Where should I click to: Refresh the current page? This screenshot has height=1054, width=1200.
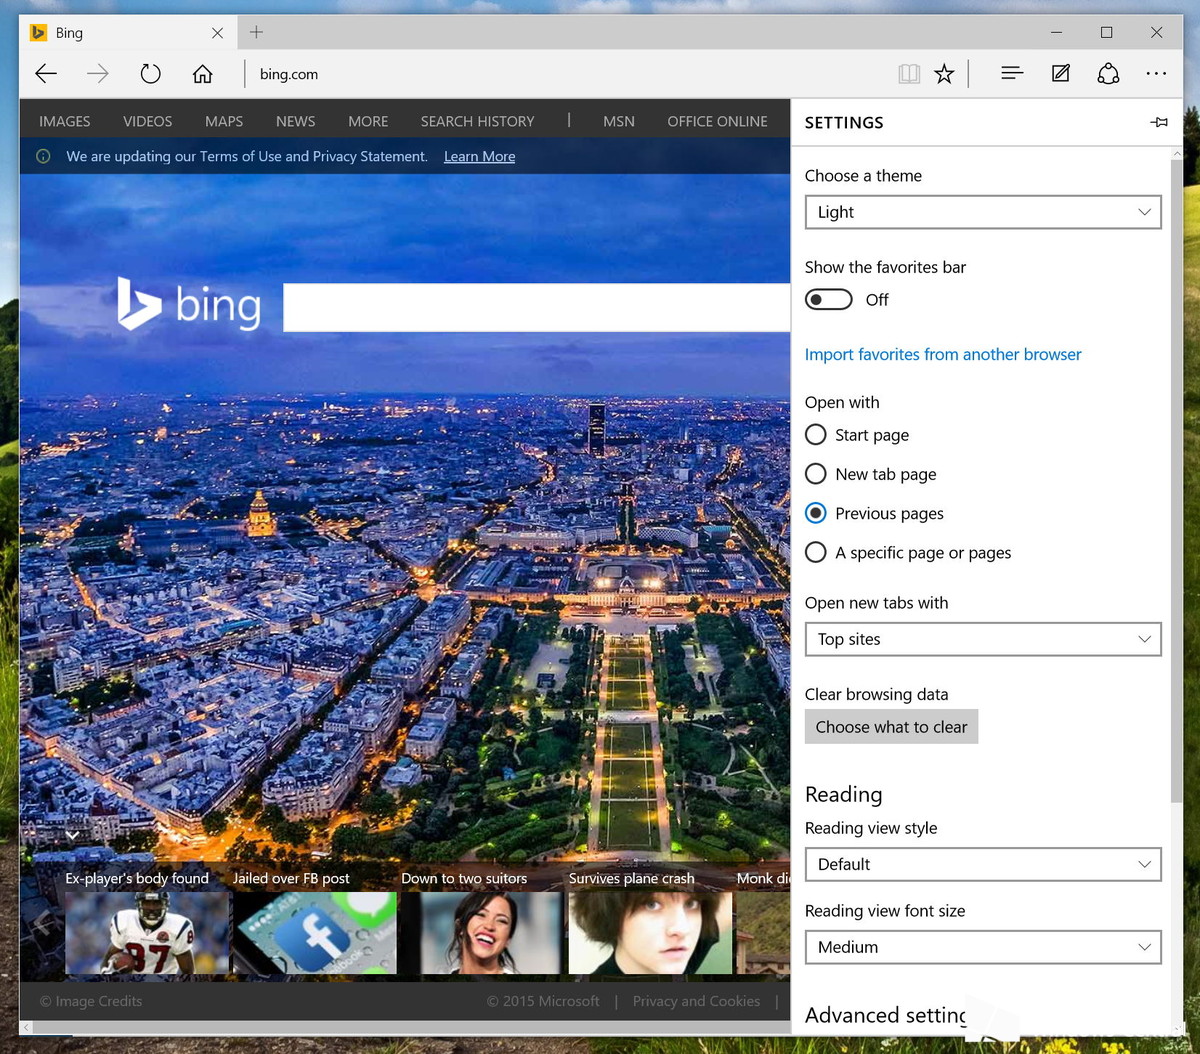(150, 73)
